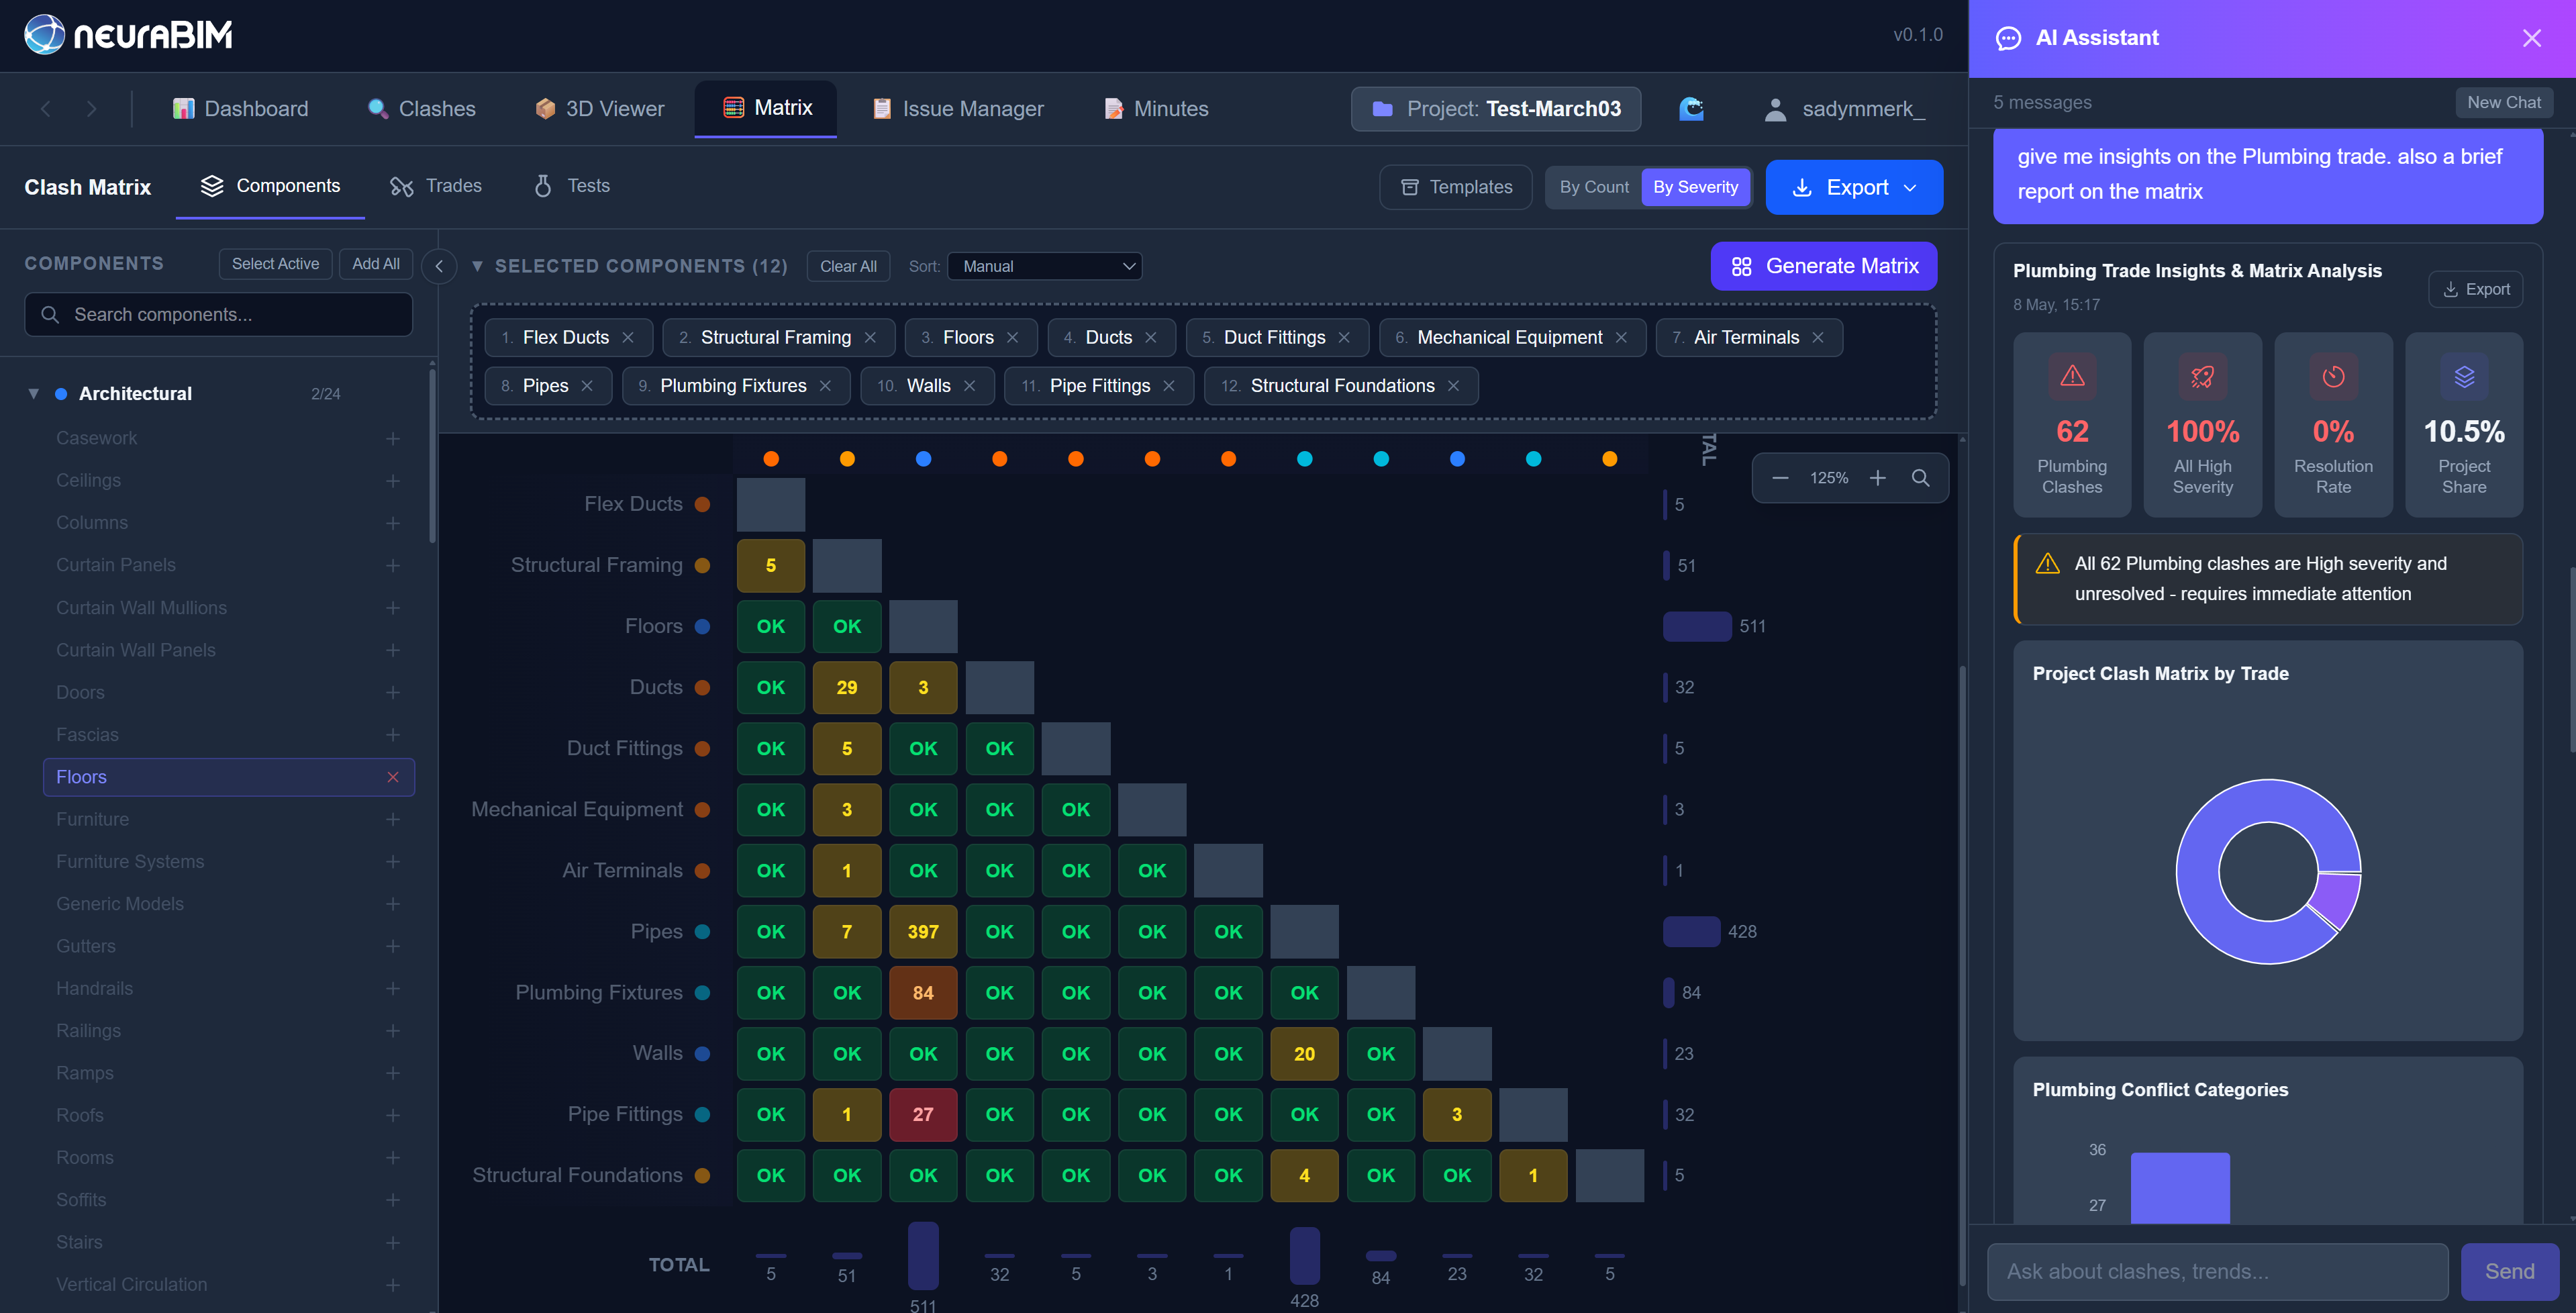Screen dimensions: 2576x1313
Task: Close the AI Assistant panel
Action: pyautogui.click(x=2531, y=38)
